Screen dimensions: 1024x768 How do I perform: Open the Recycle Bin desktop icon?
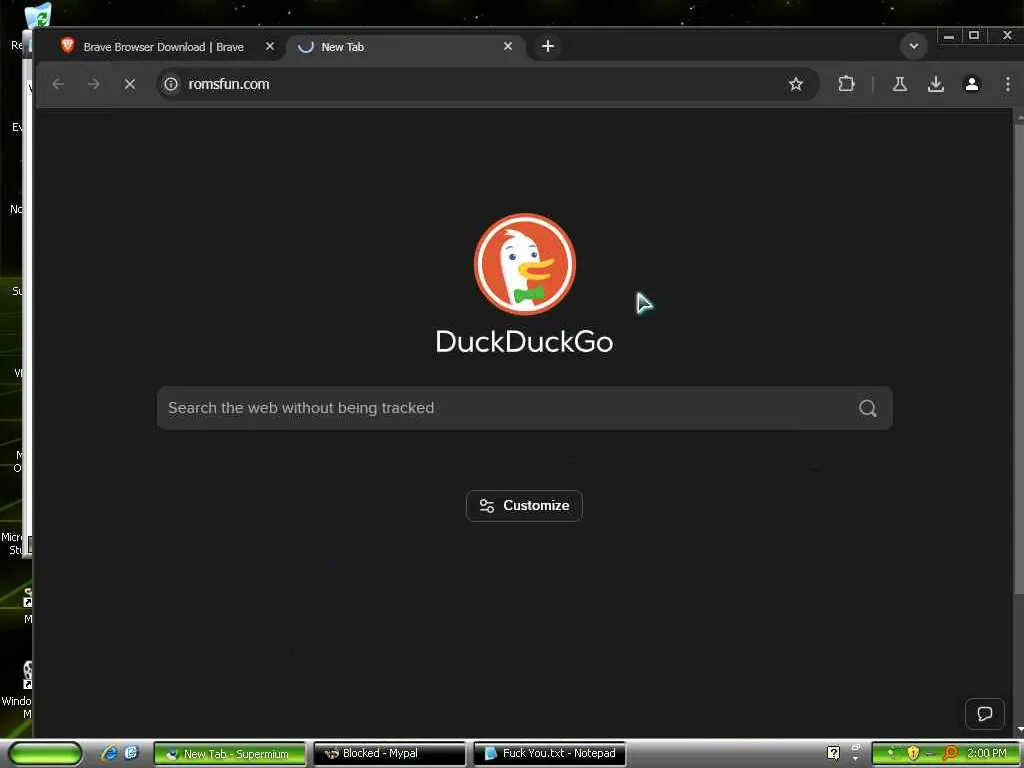[x=37, y=16]
